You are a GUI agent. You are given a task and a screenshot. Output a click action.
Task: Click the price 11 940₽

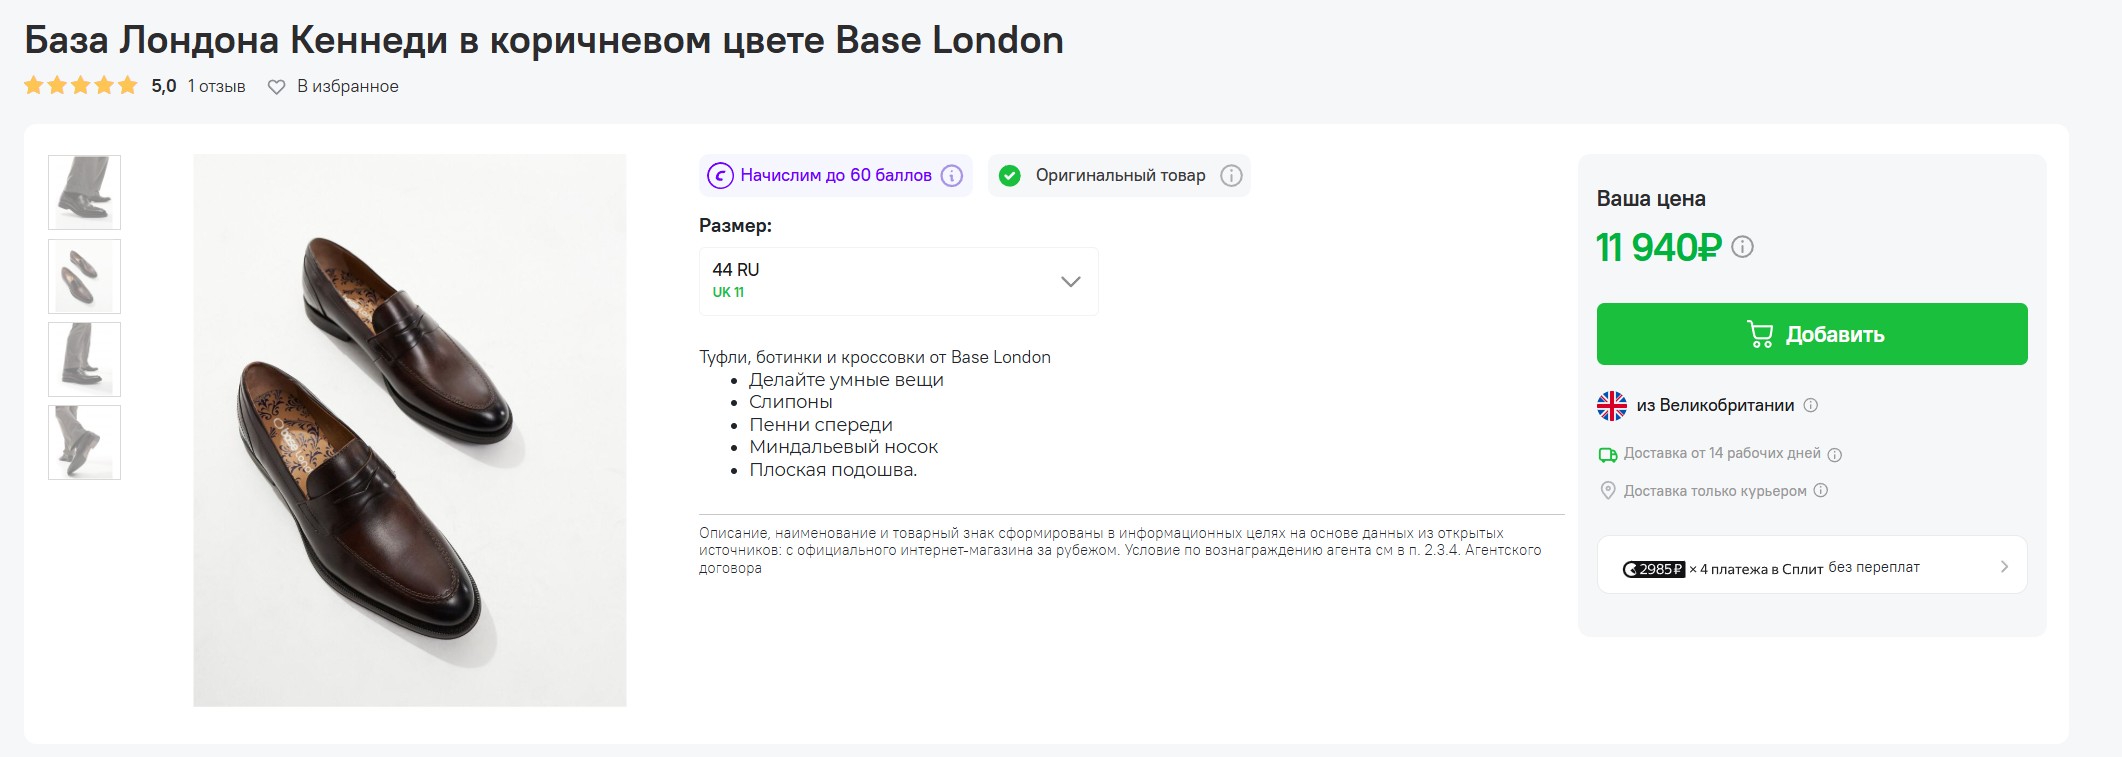(x=1658, y=247)
